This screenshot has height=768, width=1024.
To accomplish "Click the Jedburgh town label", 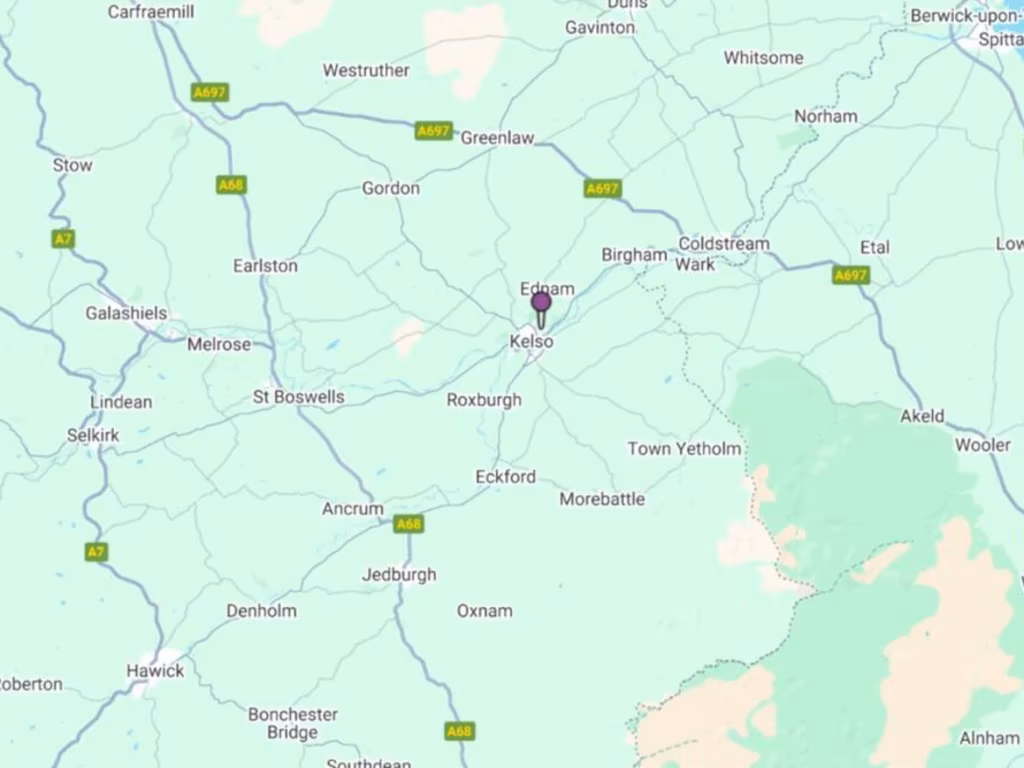I will tap(399, 575).
